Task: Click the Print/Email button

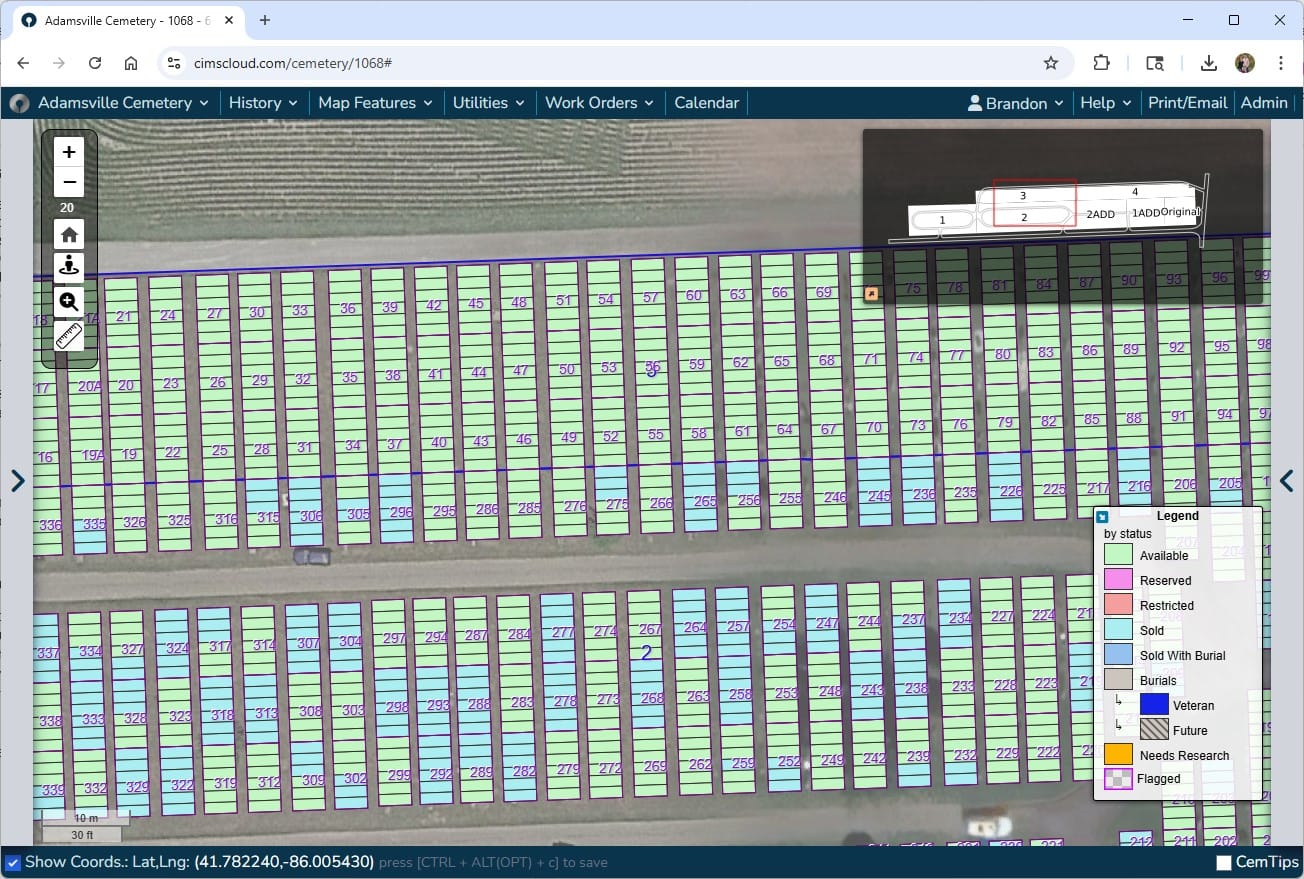Action: 1187,103
